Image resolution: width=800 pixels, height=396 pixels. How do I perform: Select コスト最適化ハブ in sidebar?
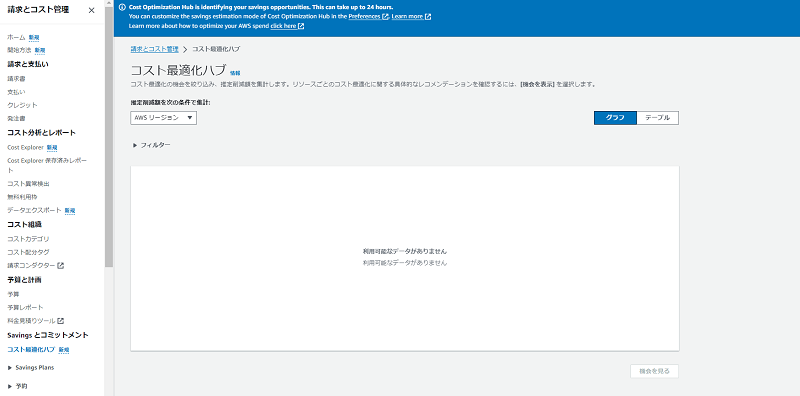pos(31,350)
